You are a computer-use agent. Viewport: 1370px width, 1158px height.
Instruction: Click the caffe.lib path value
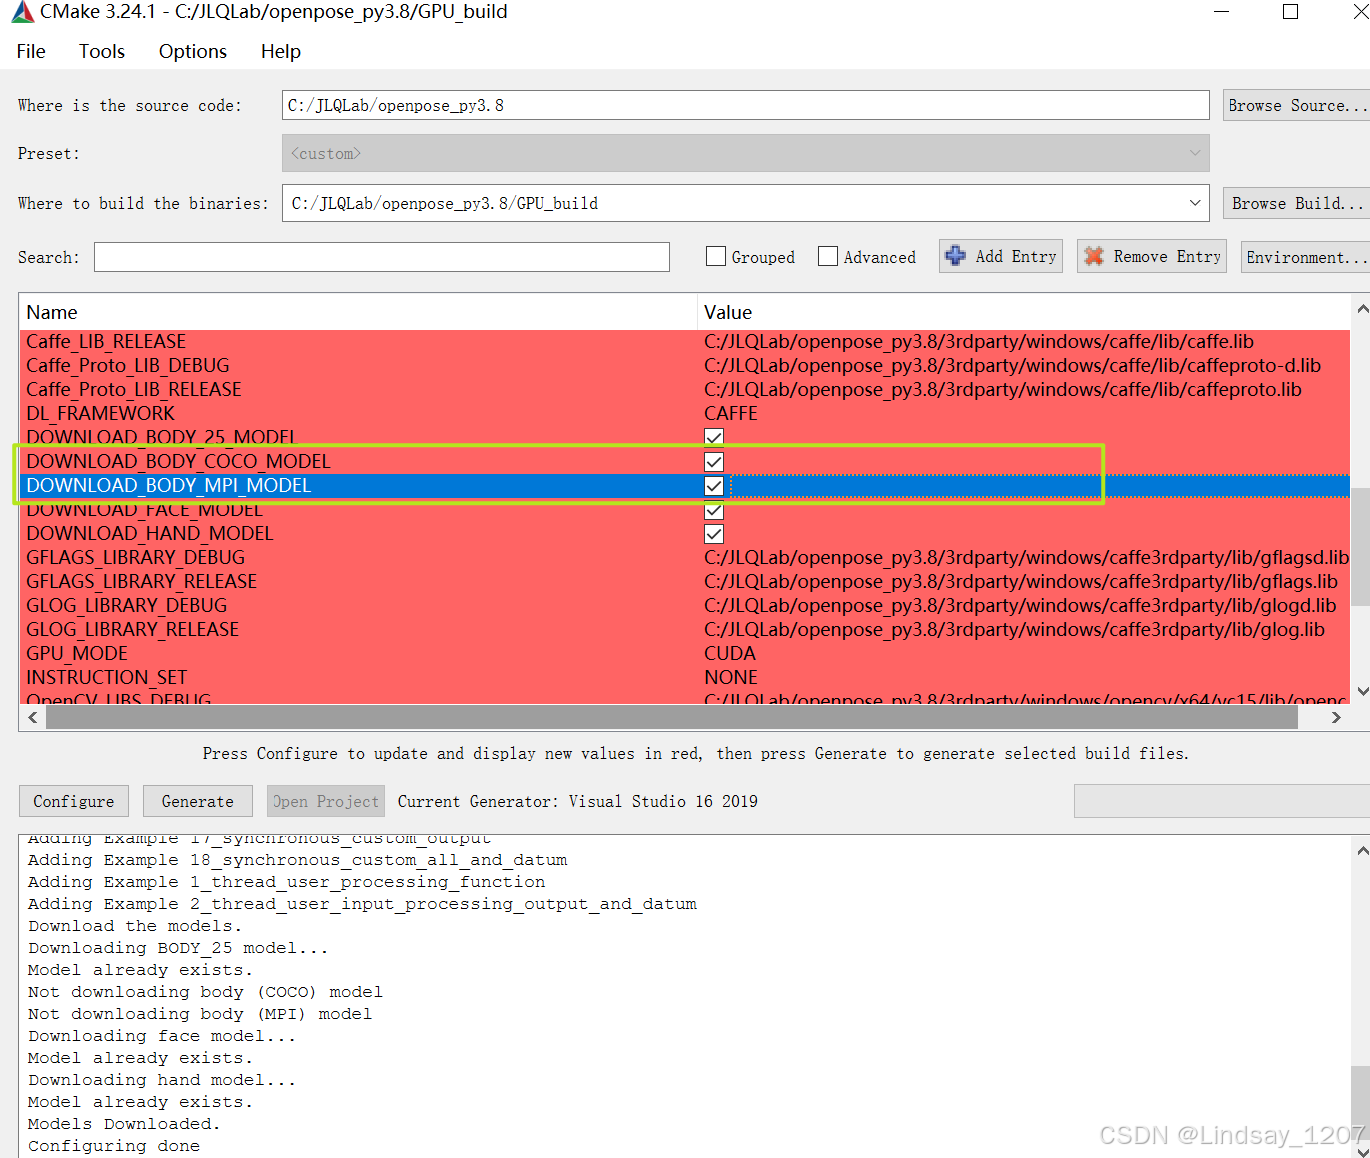[x=979, y=341]
